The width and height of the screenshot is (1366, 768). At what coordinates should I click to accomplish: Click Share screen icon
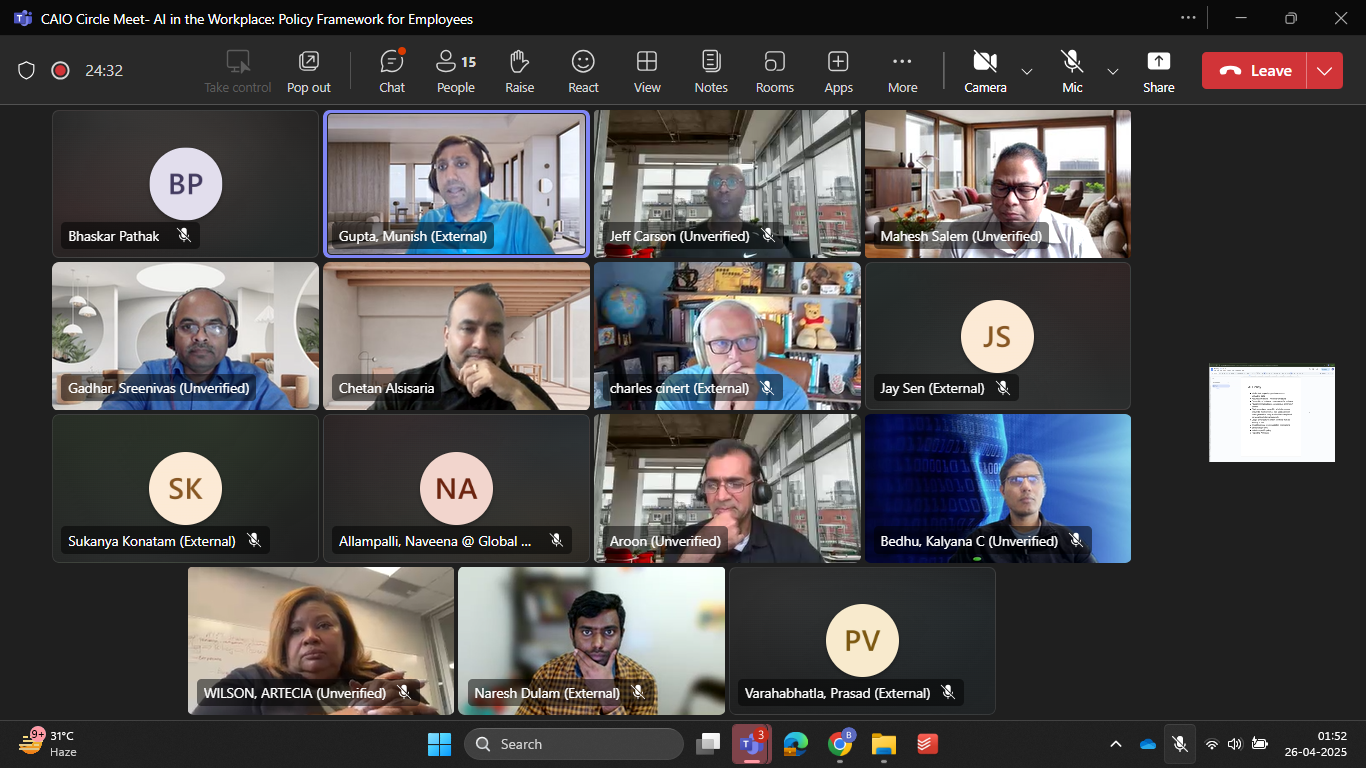[x=1158, y=71]
